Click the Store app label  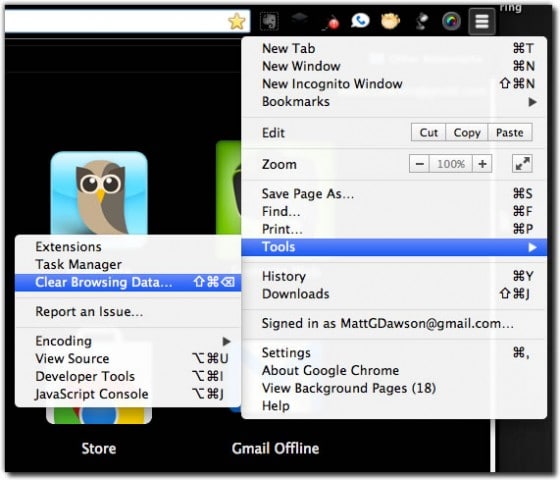tap(99, 449)
